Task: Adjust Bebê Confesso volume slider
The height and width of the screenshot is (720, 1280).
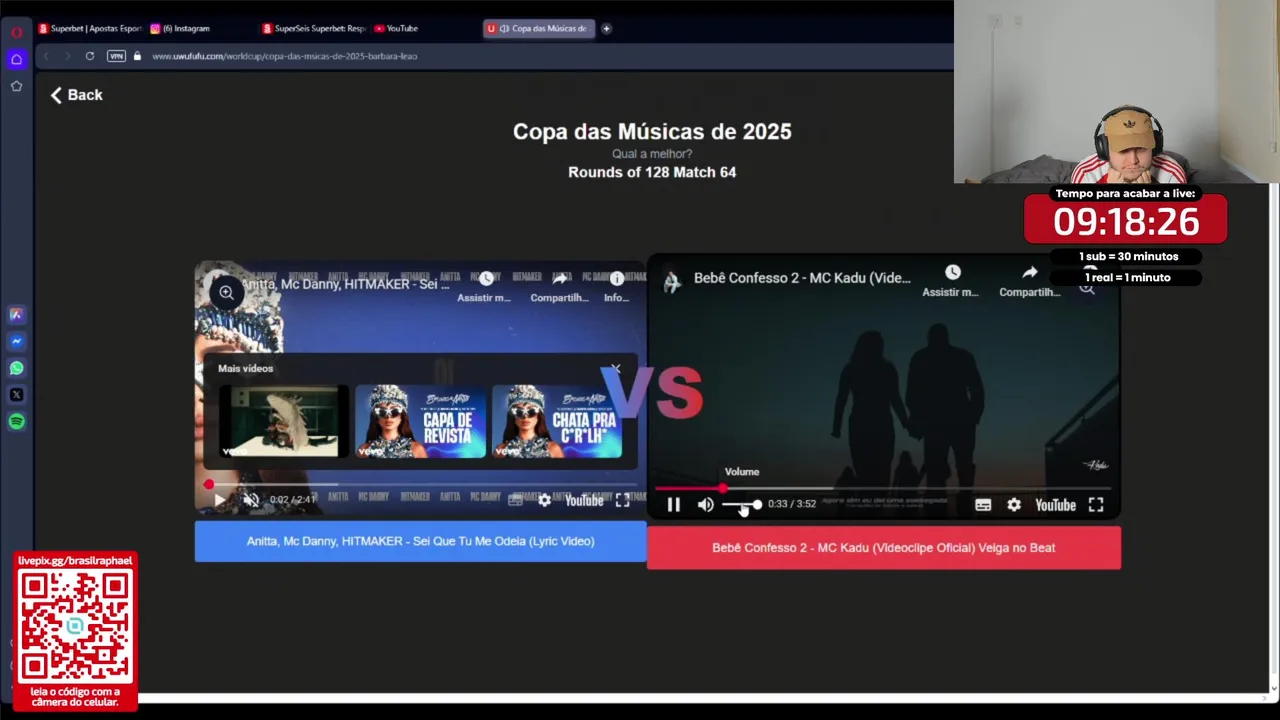Action: tap(741, 505)
